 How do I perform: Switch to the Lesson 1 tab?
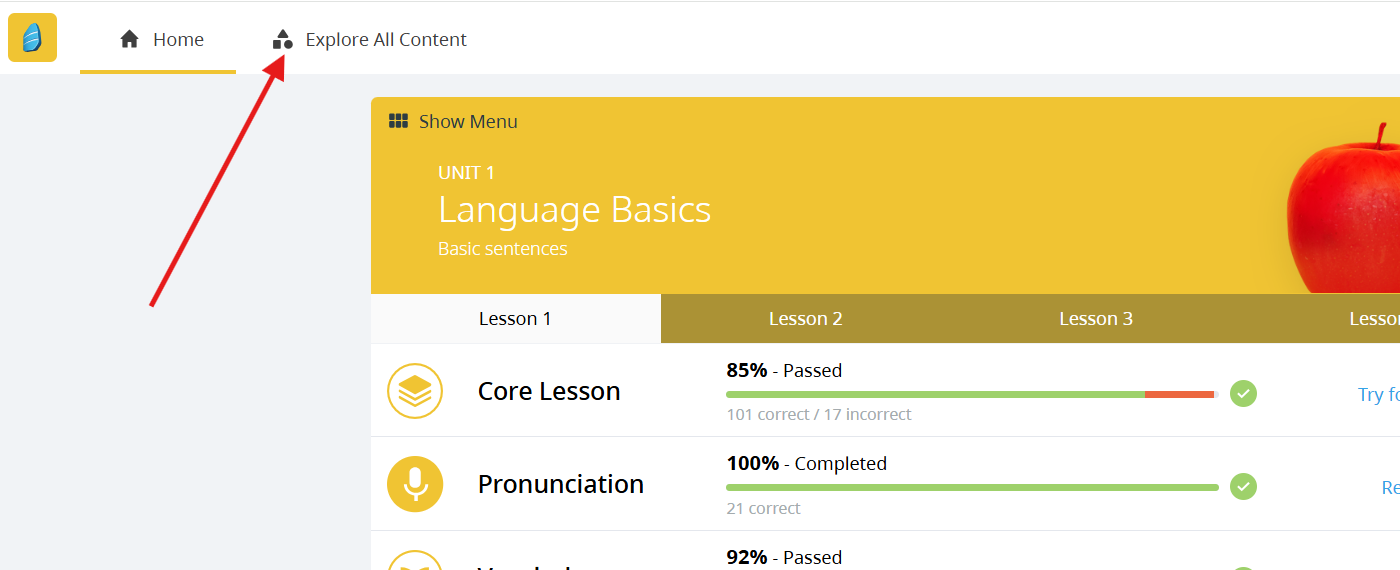tap(515, 319)
